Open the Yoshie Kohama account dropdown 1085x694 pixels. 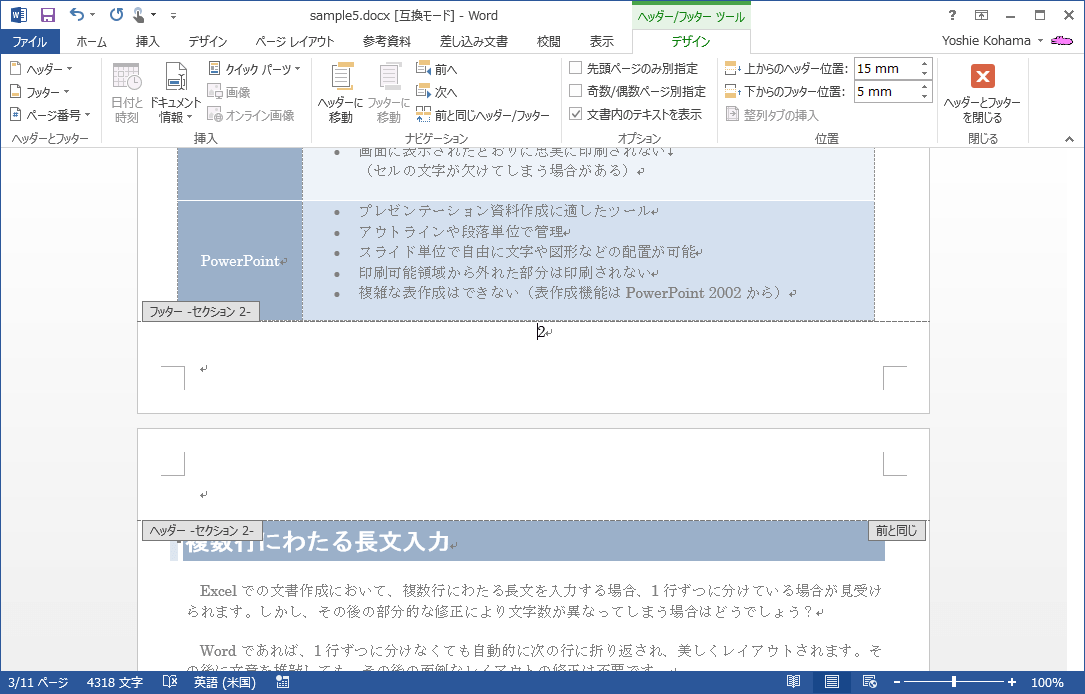992,40
